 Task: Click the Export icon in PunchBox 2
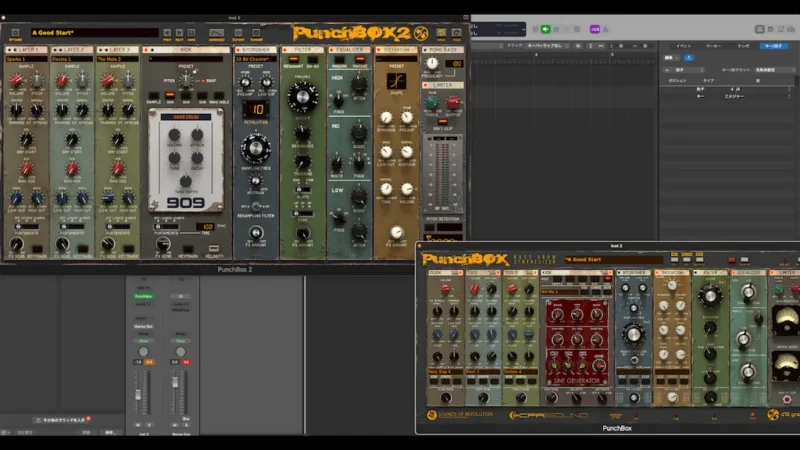click(x=238, y=33)
